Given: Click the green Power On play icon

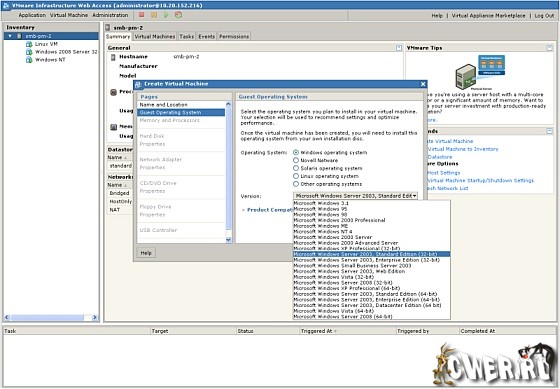Looking at the screenshot, I should (166, 15).
